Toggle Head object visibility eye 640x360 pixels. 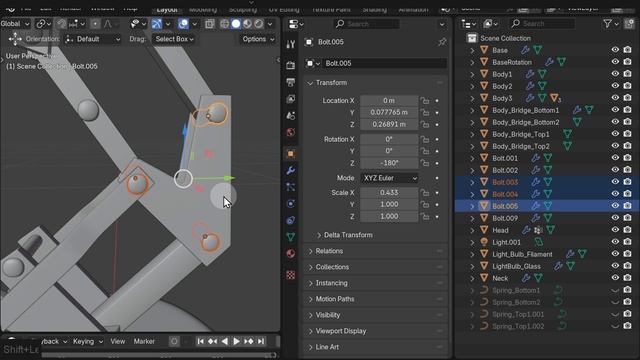(x=615, y=230)
